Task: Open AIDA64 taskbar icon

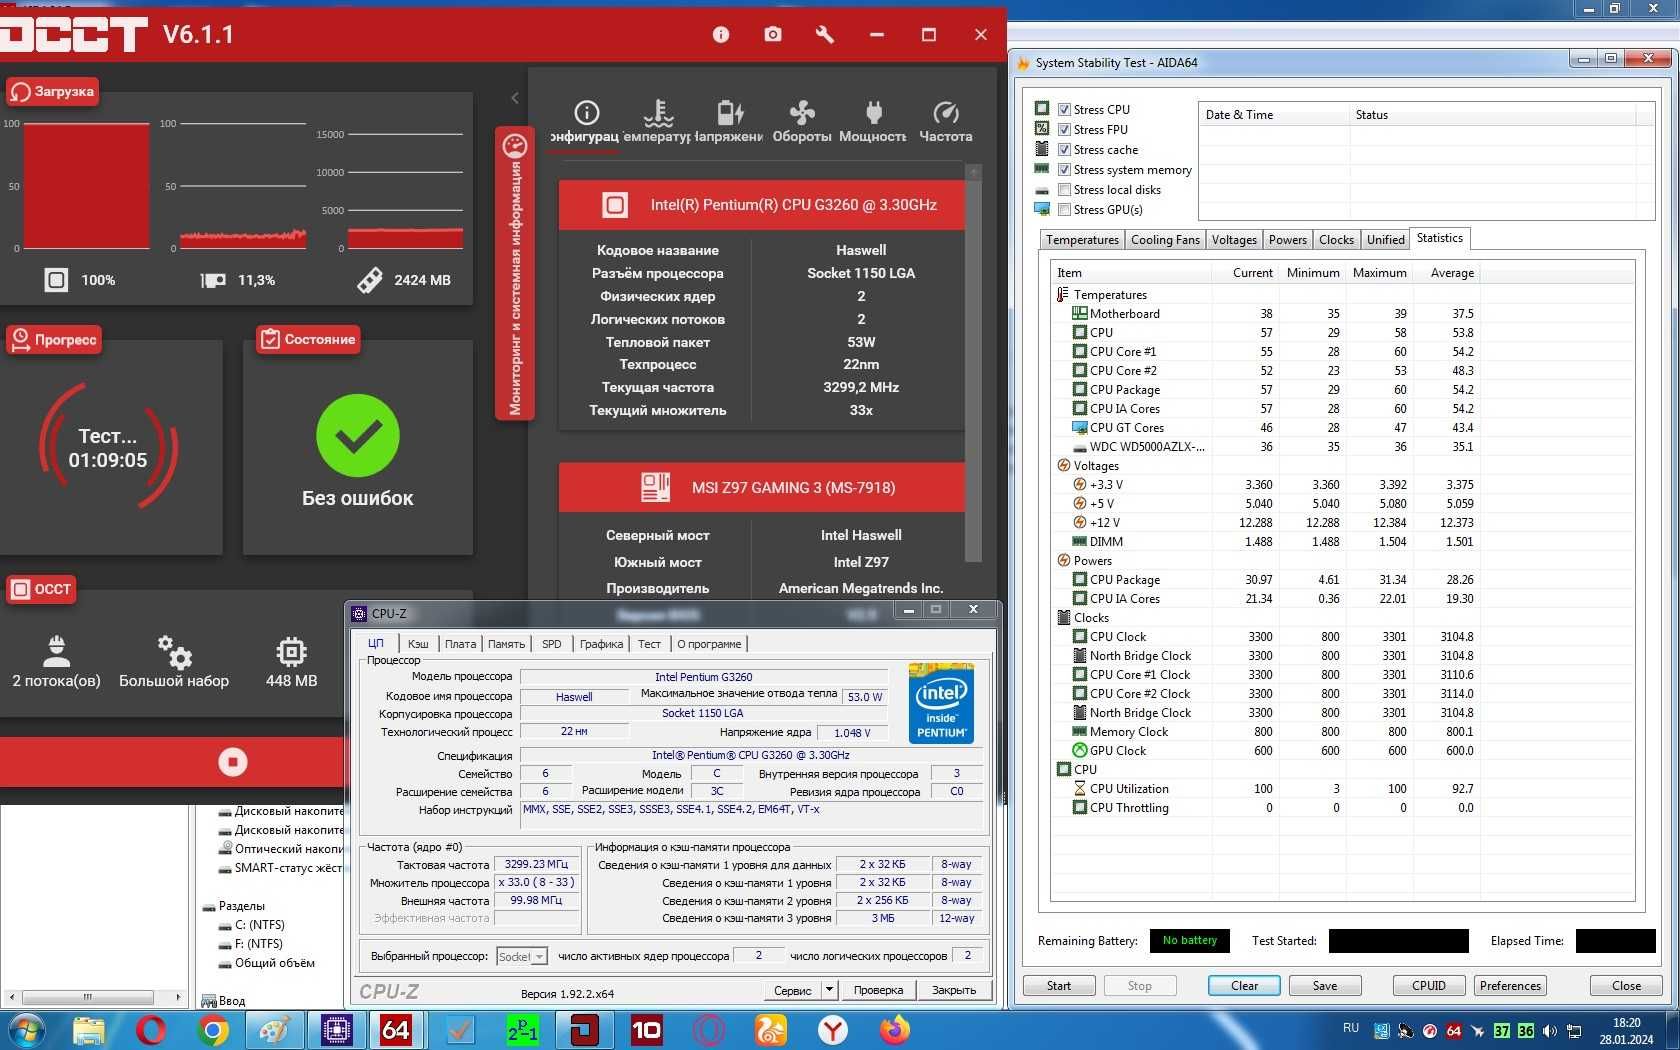Action: coord(396,1029)
